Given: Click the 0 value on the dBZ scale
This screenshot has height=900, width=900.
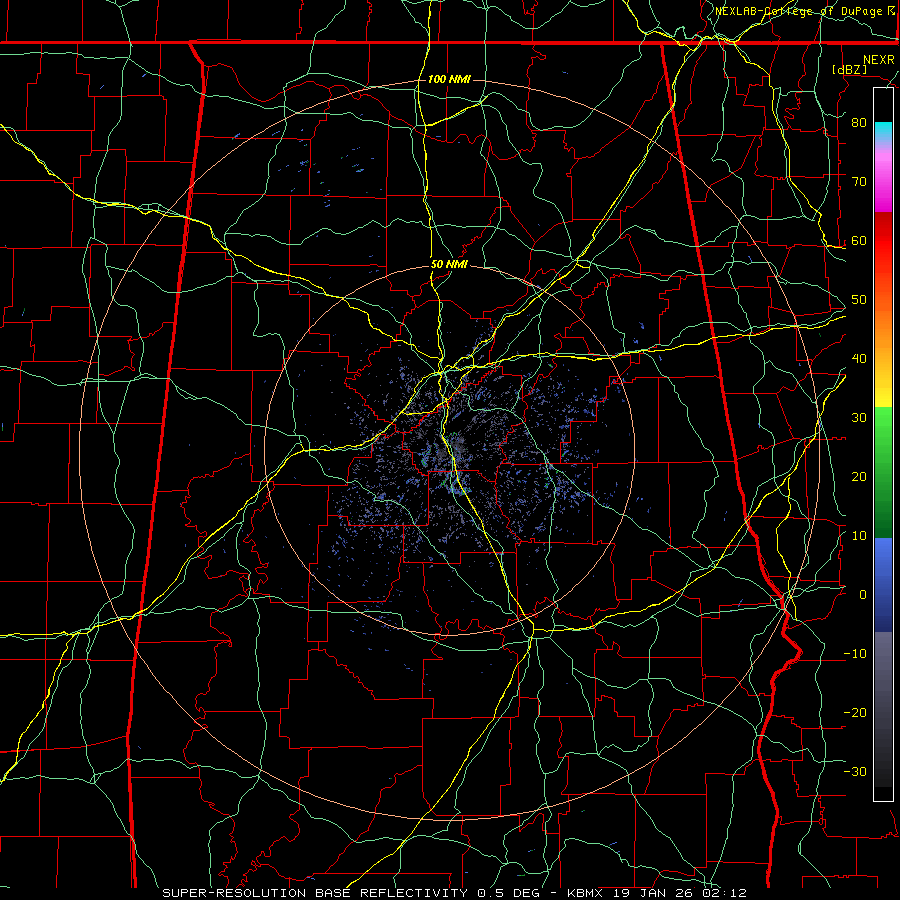Looking at the screenshot, I should (863, 594).
